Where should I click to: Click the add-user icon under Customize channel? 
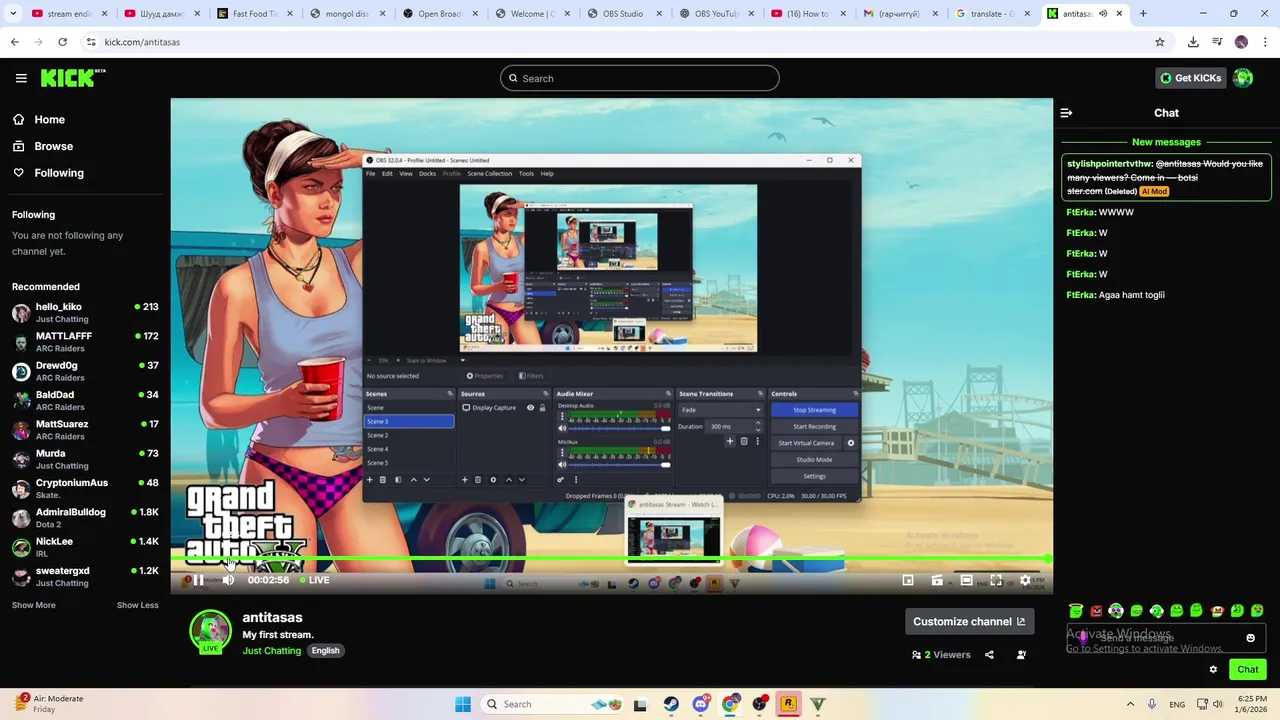(x=1021, y=655)
